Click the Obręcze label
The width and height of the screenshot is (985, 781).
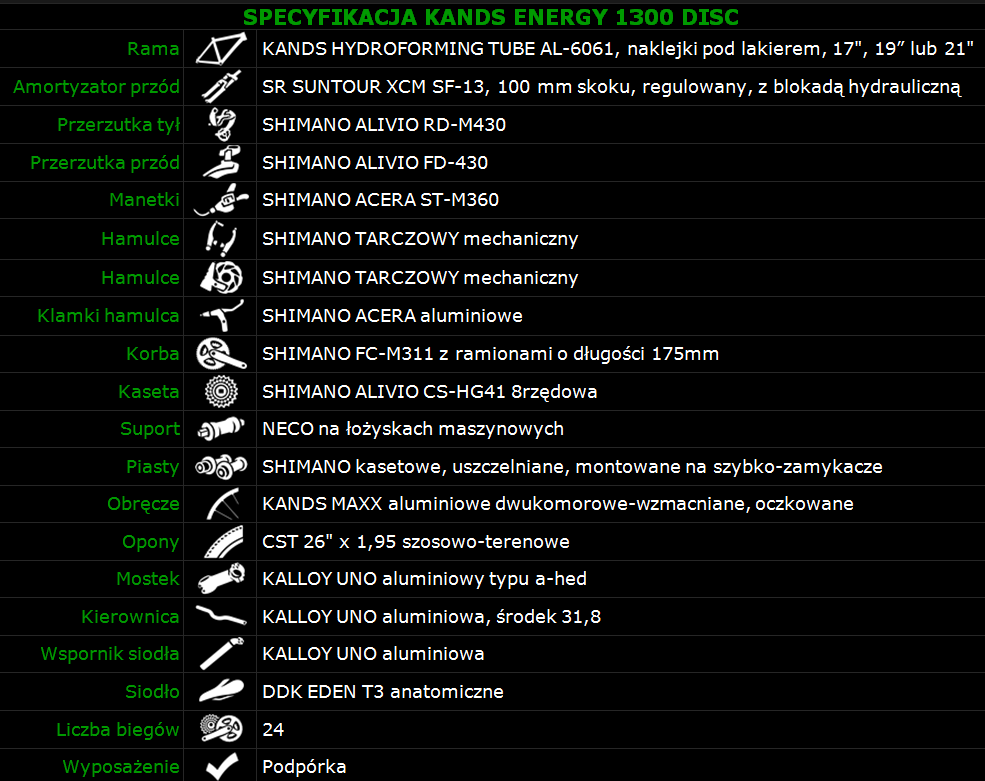(143, 504)
